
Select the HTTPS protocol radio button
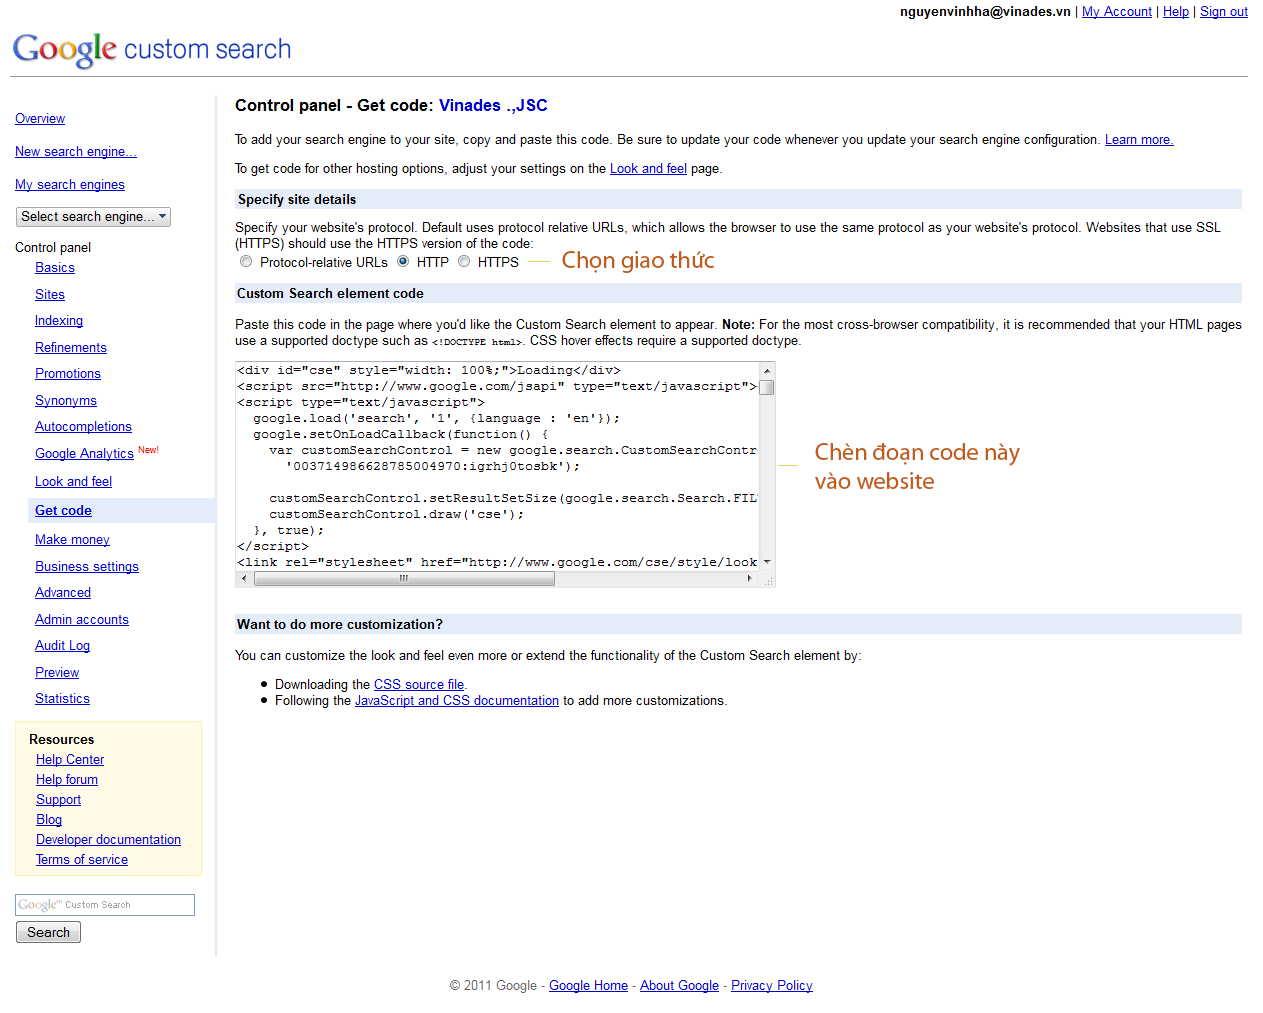pos(464,262)
